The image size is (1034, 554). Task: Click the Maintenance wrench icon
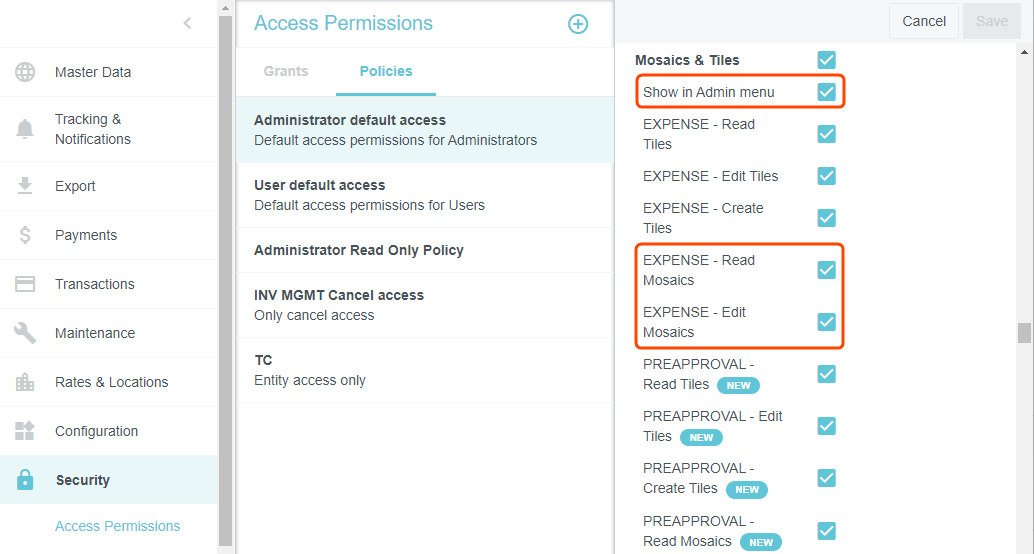25,333
